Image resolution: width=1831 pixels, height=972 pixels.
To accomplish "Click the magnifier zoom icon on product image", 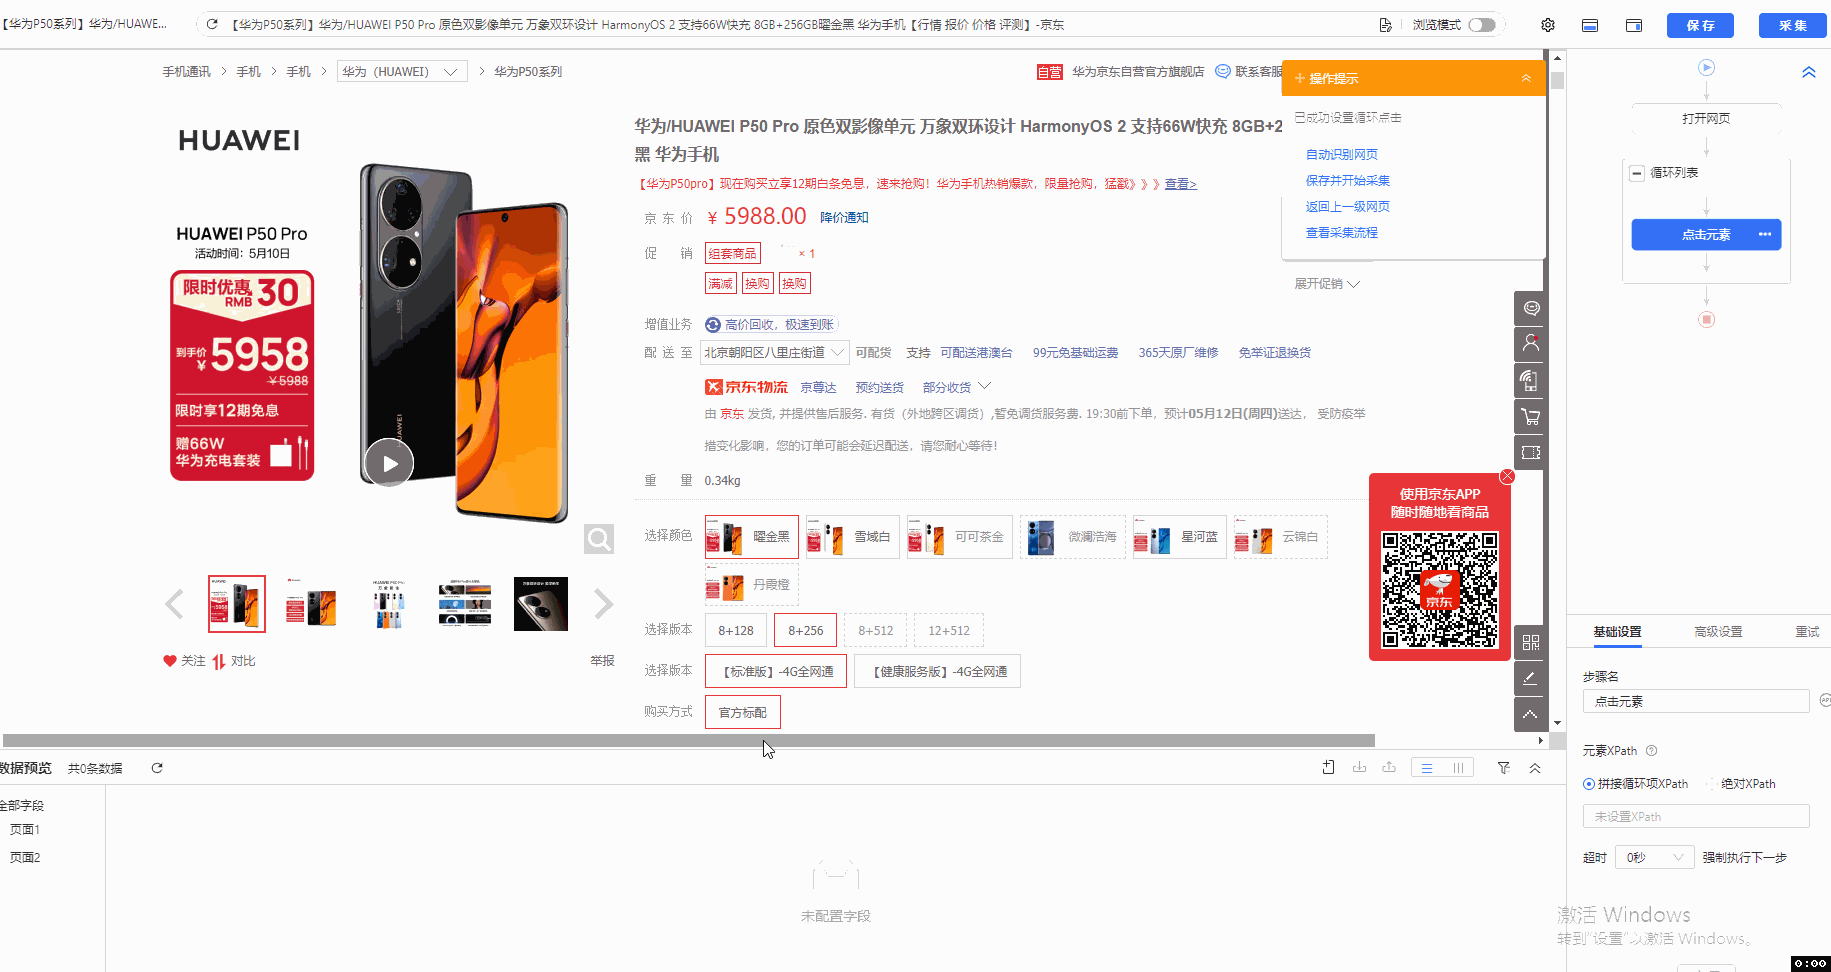I will (599, 539).
